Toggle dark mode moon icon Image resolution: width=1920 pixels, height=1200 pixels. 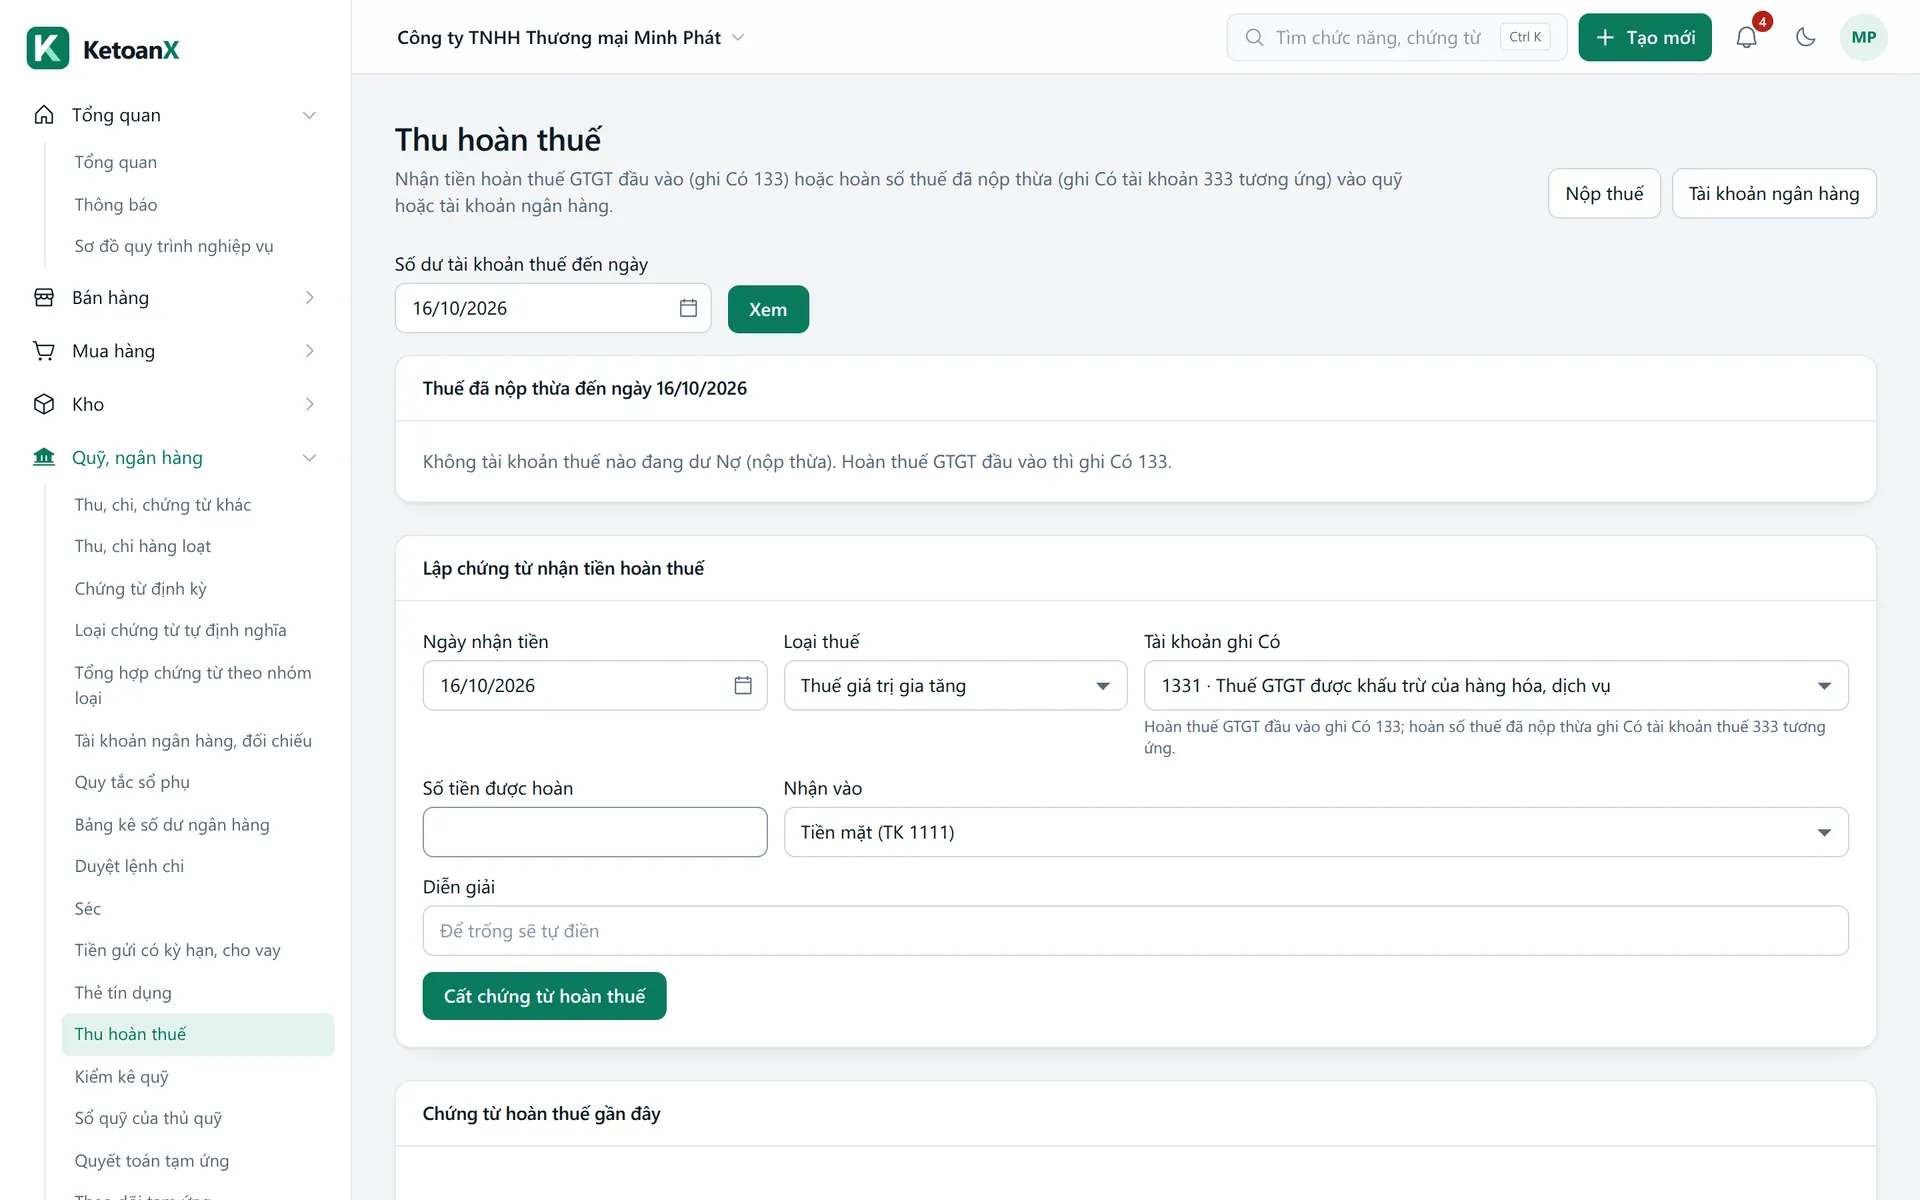1805,38
